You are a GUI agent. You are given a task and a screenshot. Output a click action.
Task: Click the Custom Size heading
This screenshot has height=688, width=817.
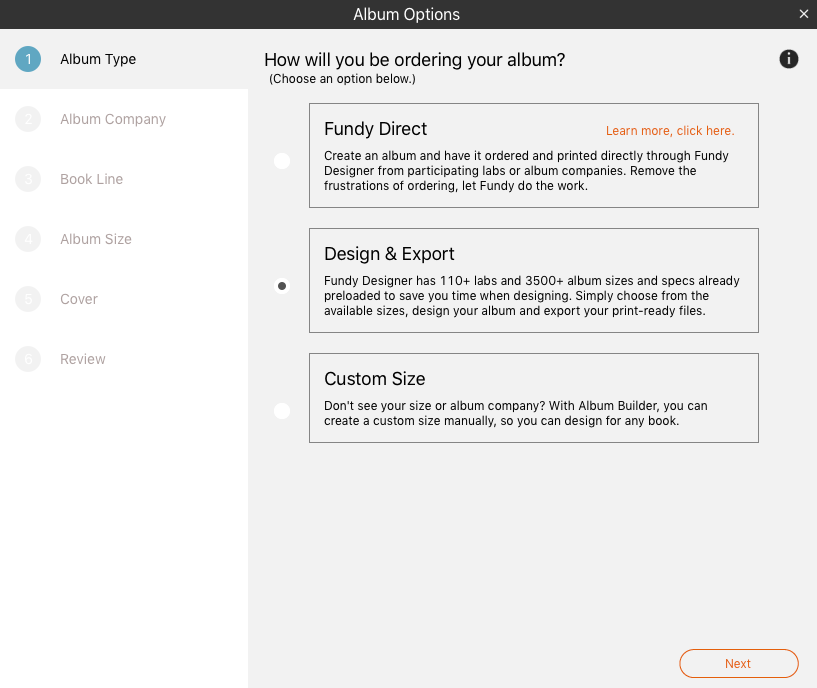(375, 379)
